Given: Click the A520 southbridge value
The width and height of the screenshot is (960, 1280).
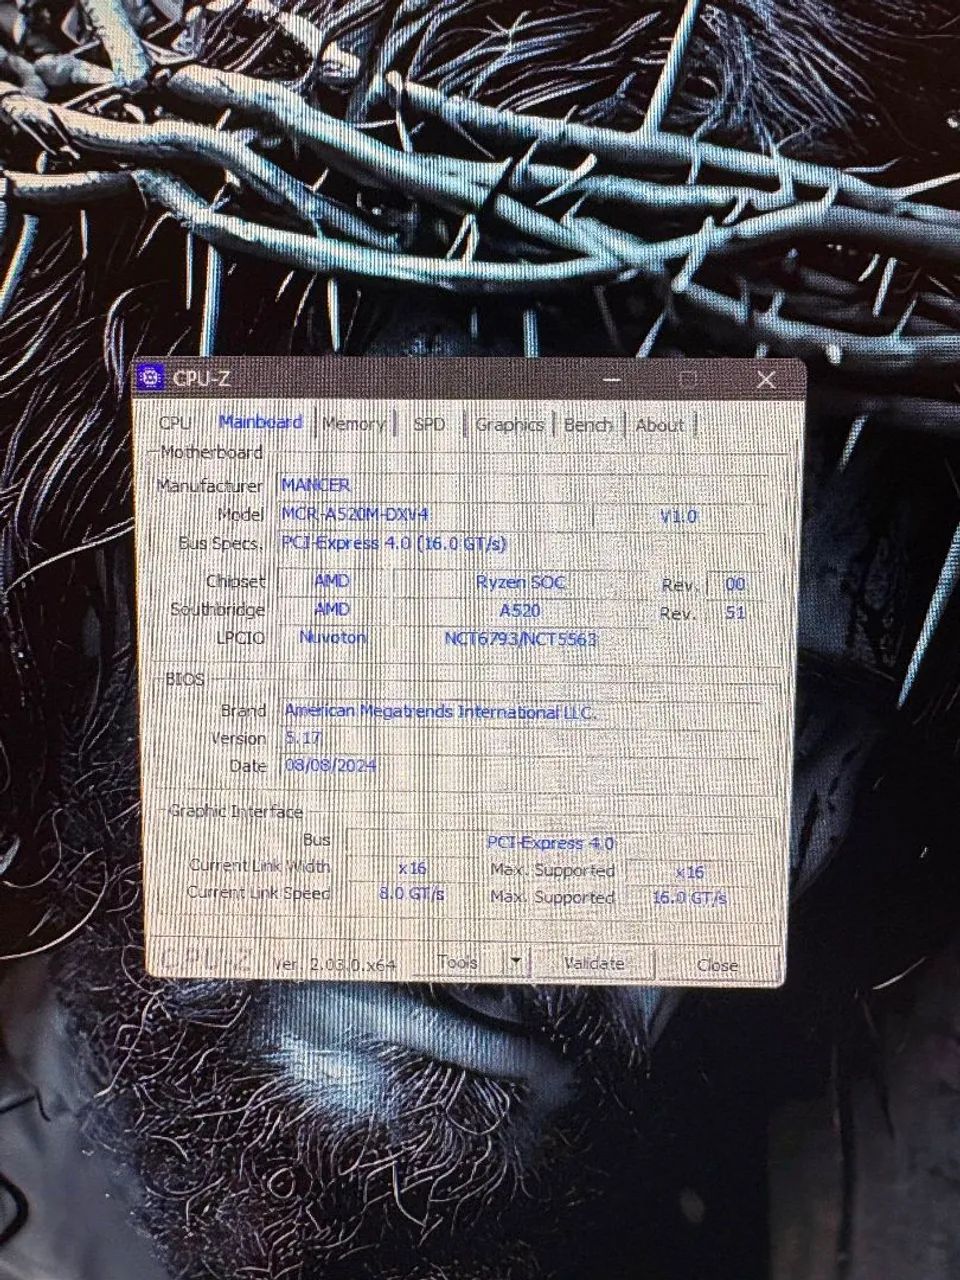Looking at the screenshot, I should (520, 610).
